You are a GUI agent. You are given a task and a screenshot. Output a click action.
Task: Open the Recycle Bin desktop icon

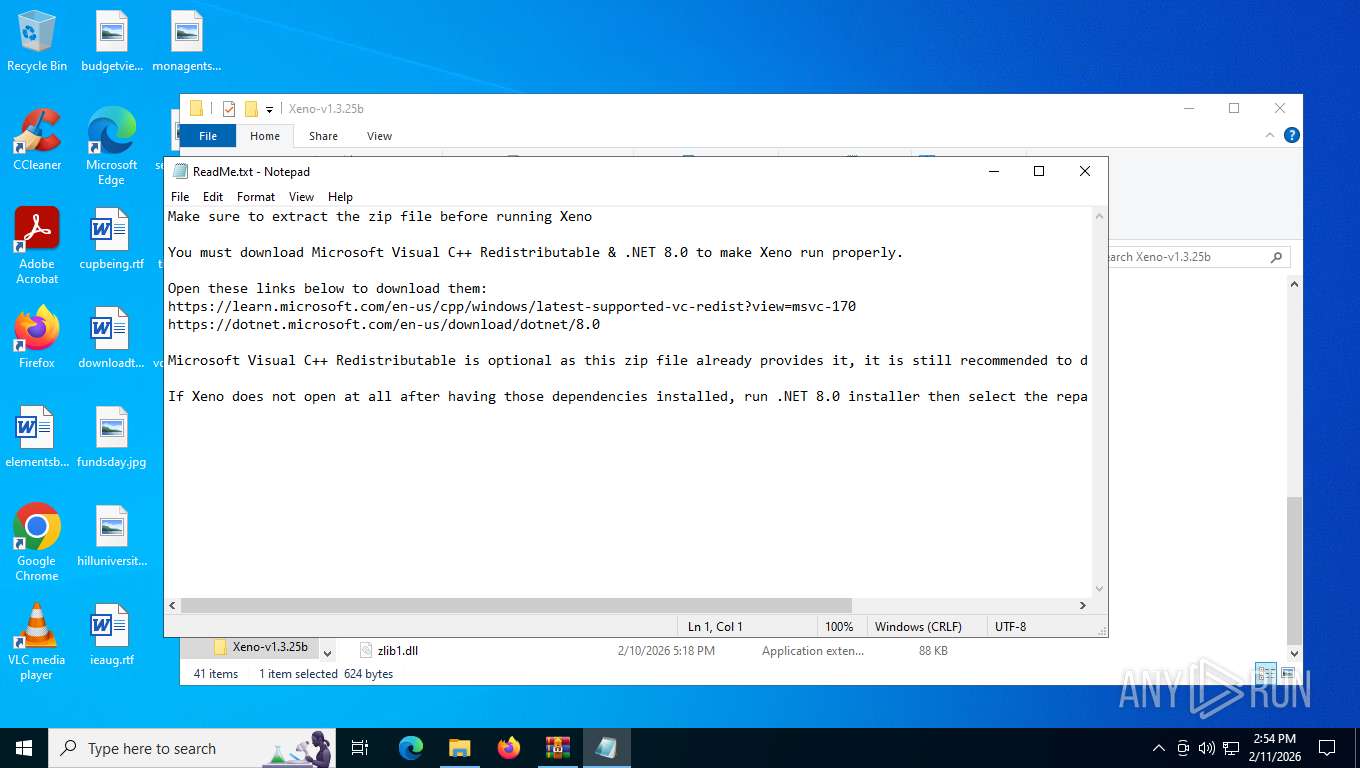37,41
